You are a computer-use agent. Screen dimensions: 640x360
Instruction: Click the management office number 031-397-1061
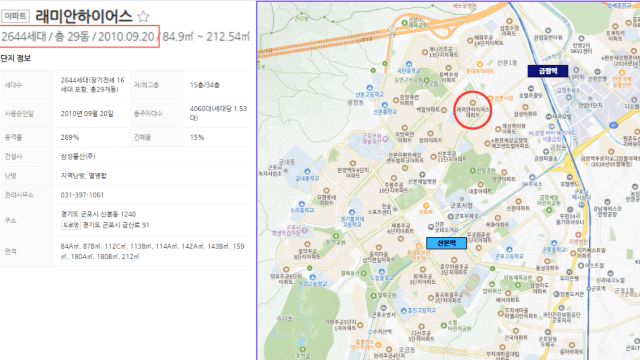pyautogui.click(x=82, y=195)
